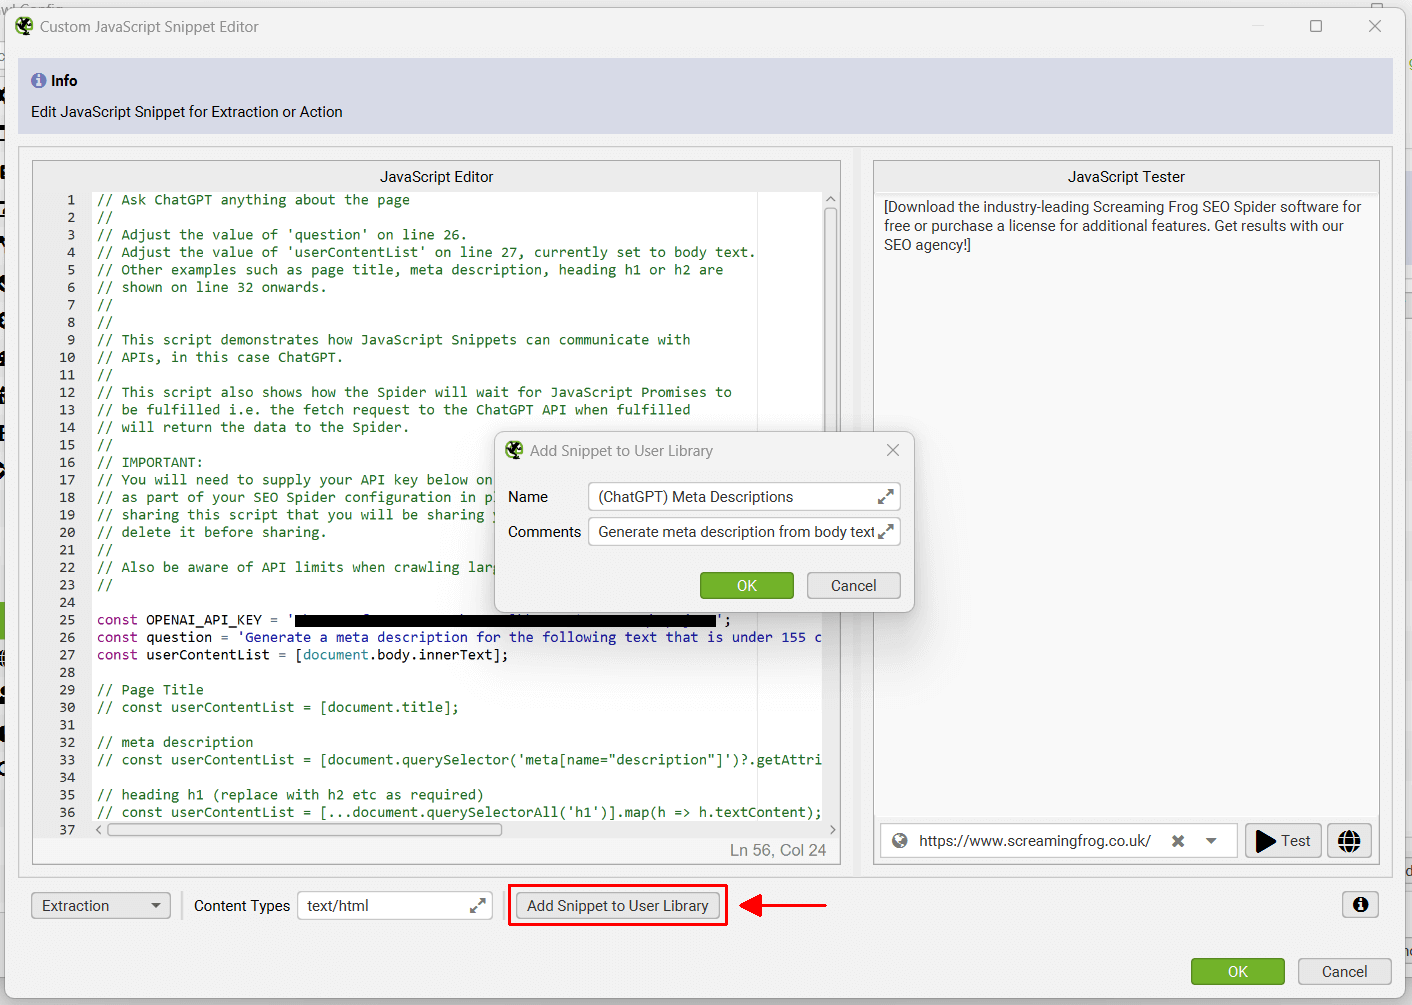This screenshot has height=1005, width=1412.
Task: Click the comment '// meta description' in the code
Action: point(175,742)
